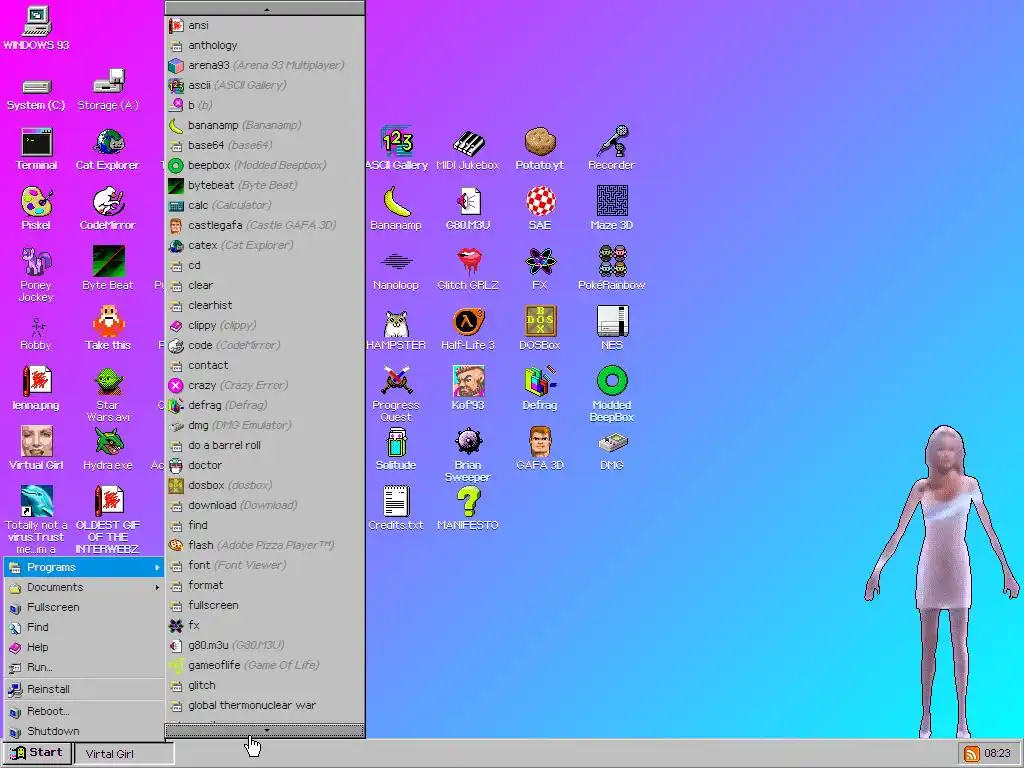Open the Modded BeepBox desktop icon

pyautogui.click(x=611, y=394)
